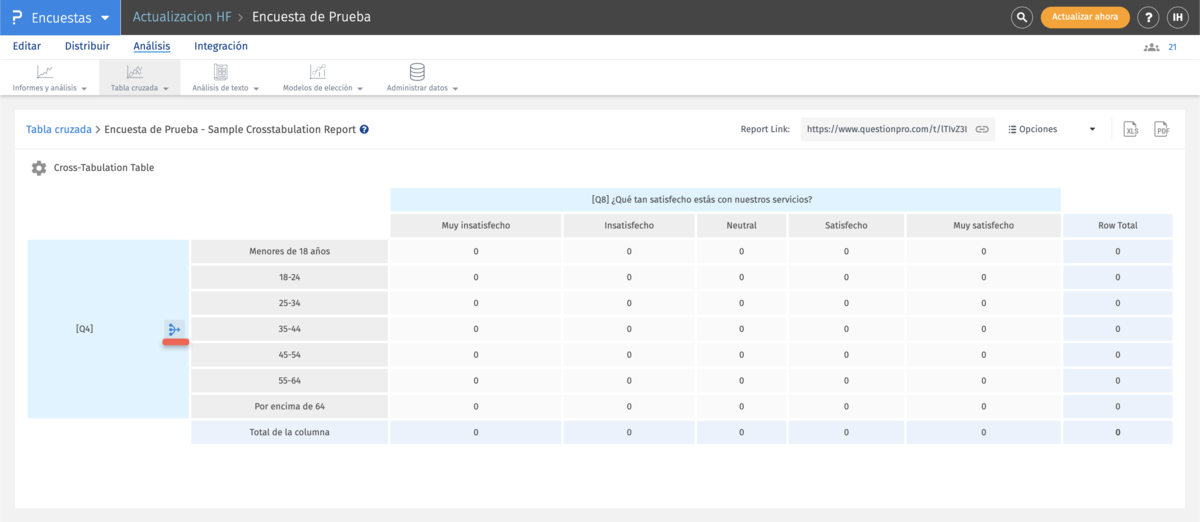The image size is (1200, 522).
Task: Click the Q4 pivot branch icon
Action: [x=175, y=329]
